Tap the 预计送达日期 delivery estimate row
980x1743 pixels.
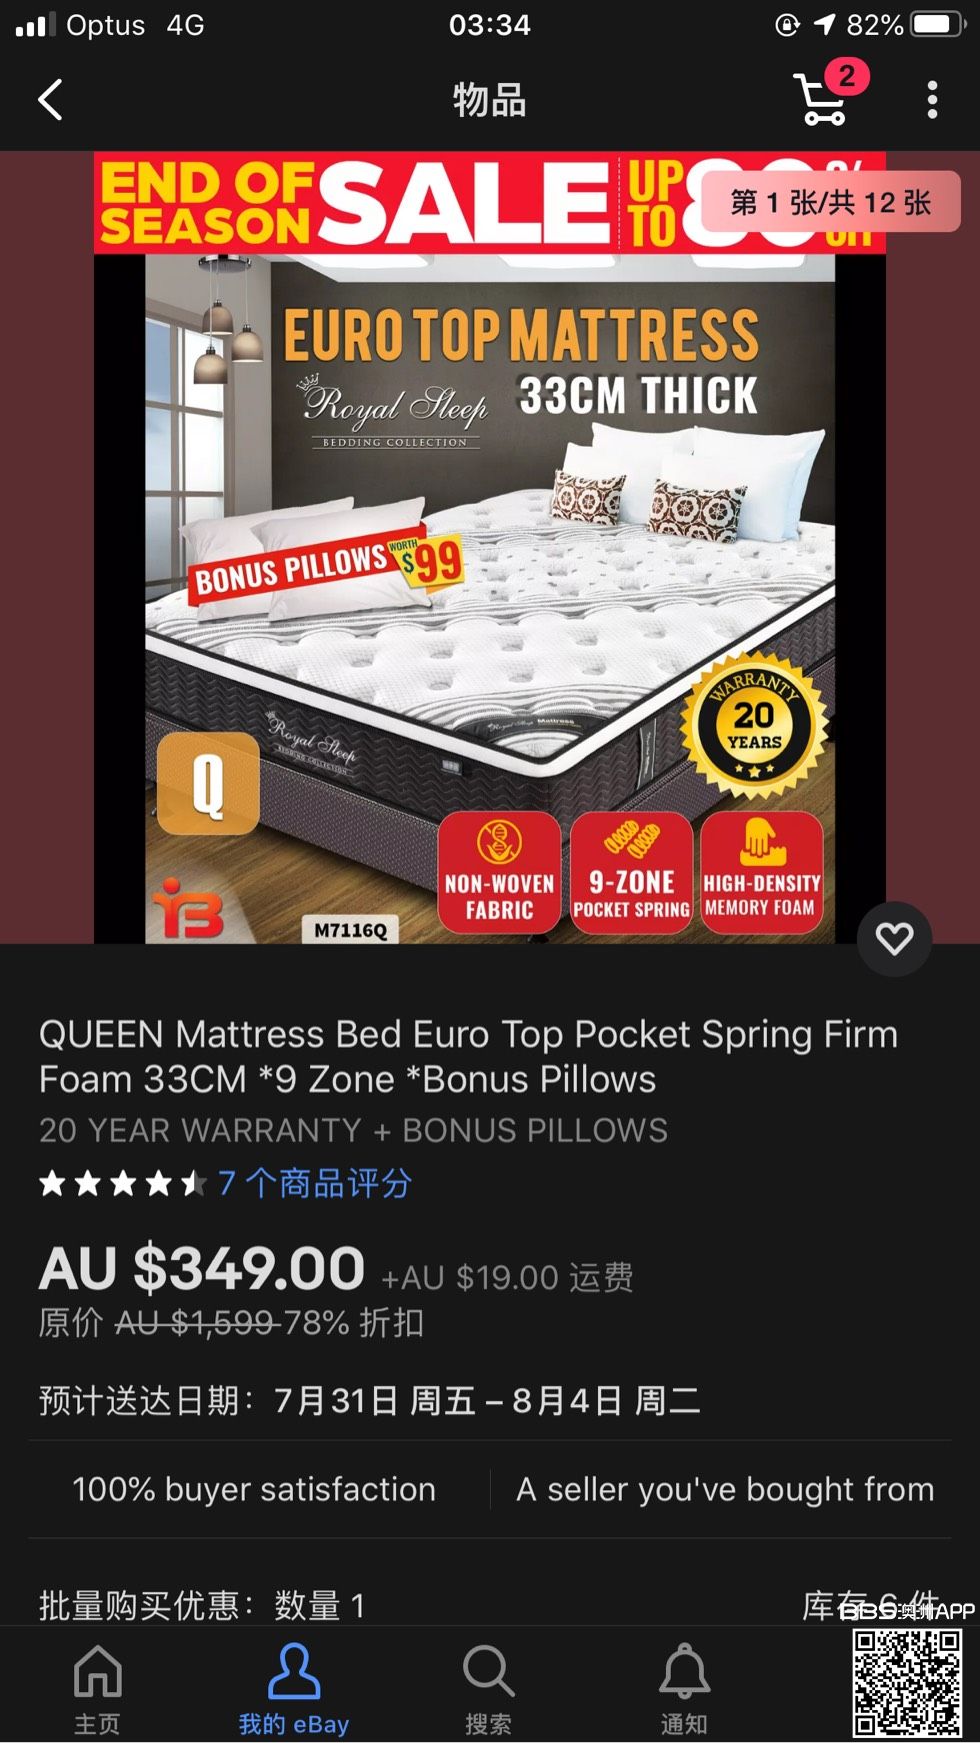370,1400
